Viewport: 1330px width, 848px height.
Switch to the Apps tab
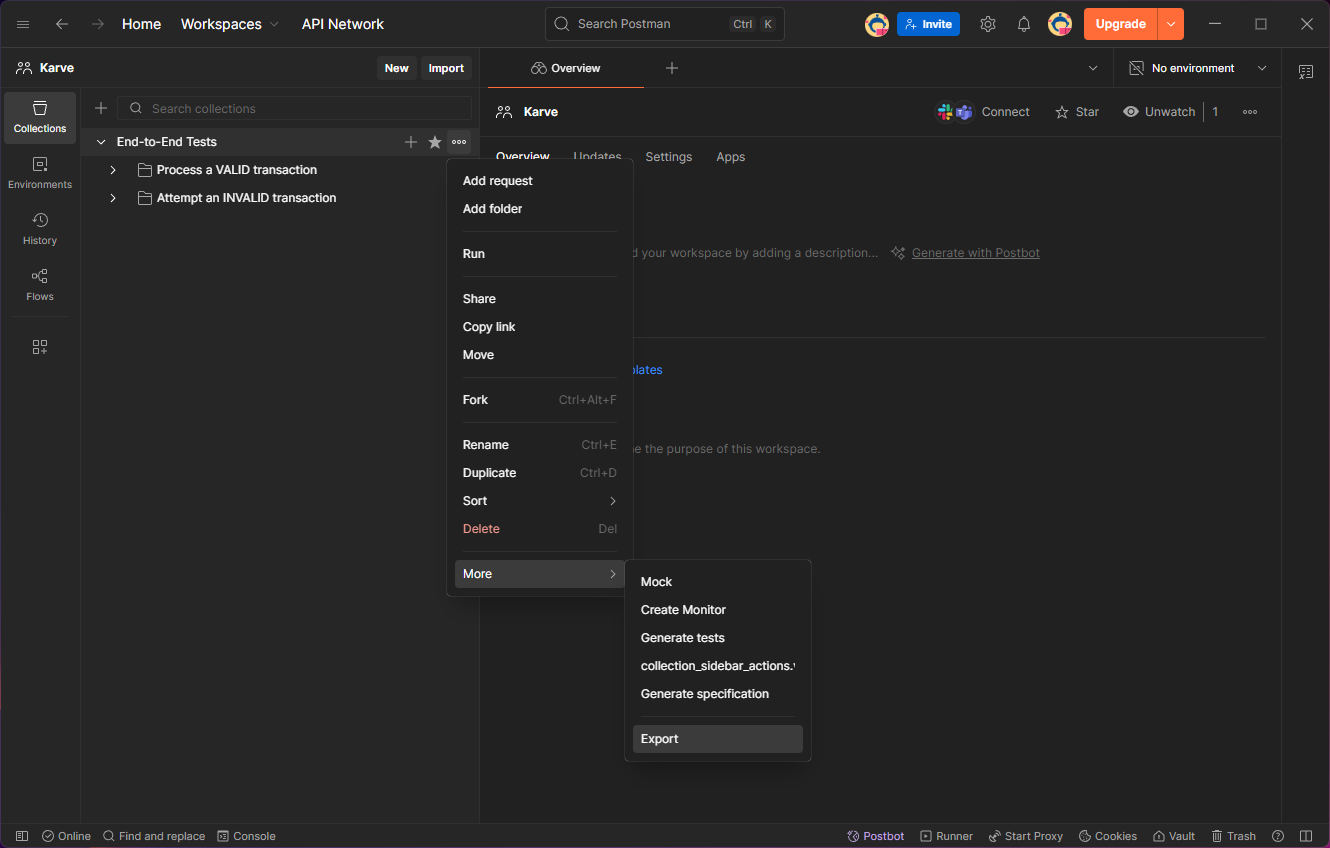click(x=731, y=157)
